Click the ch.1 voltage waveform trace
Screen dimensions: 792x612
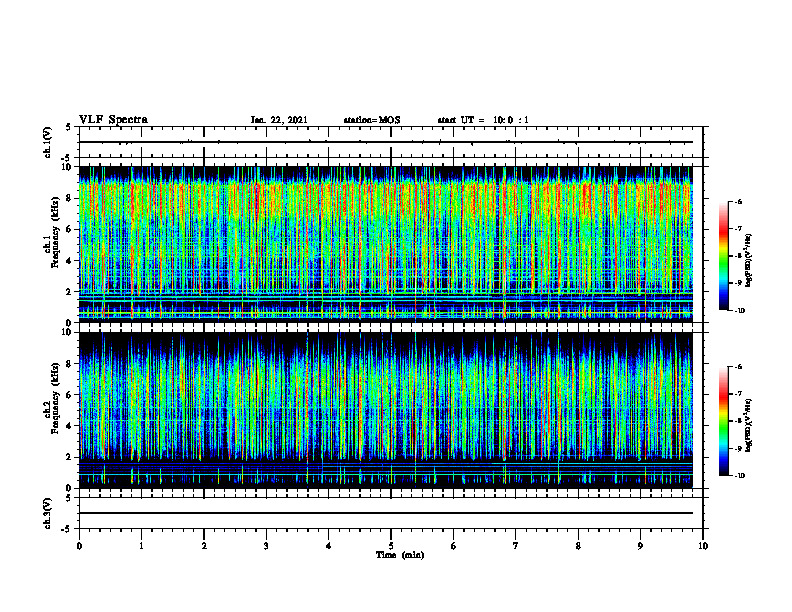click(x=385, y=142)
